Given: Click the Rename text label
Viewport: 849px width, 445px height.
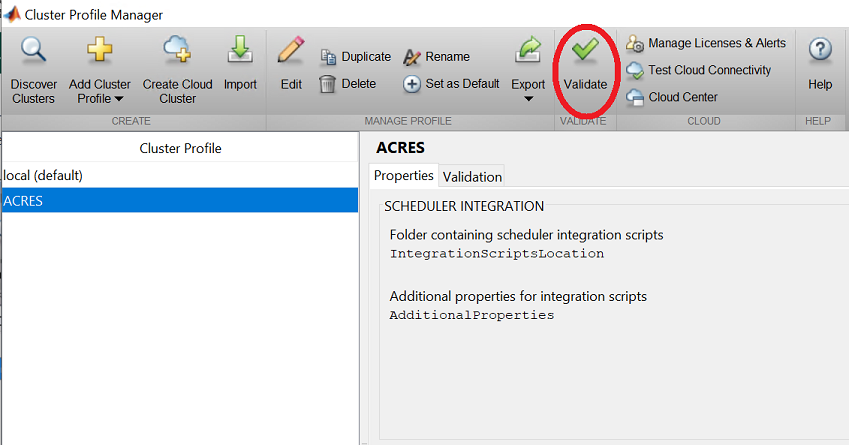Looking at the screenshot, I should [x=447, y=57].
